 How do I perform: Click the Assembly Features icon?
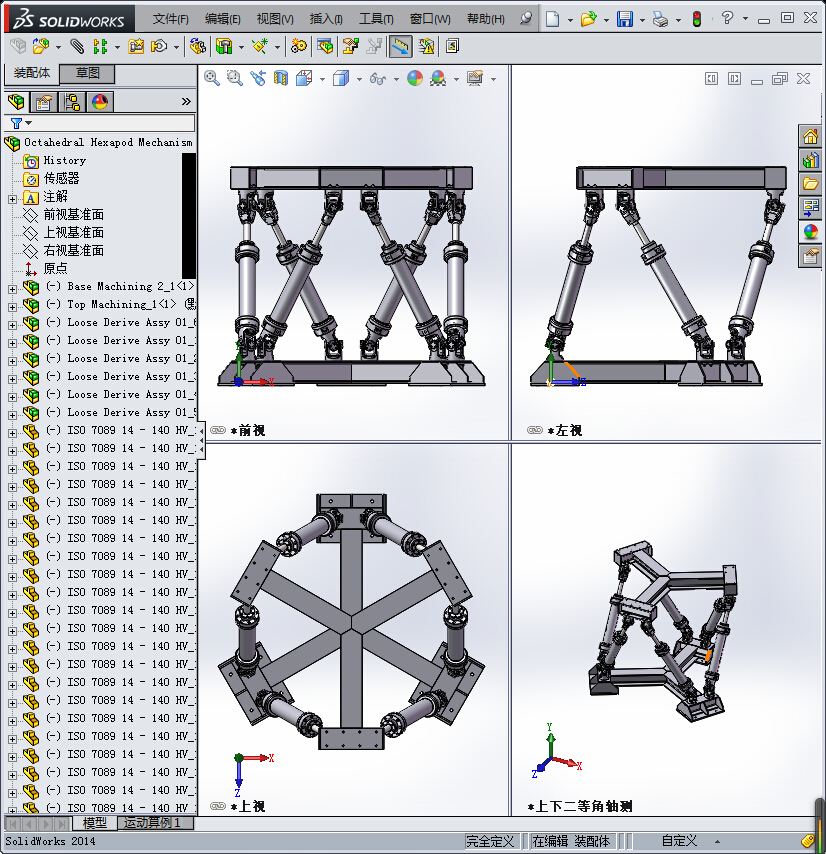(224, 46)
